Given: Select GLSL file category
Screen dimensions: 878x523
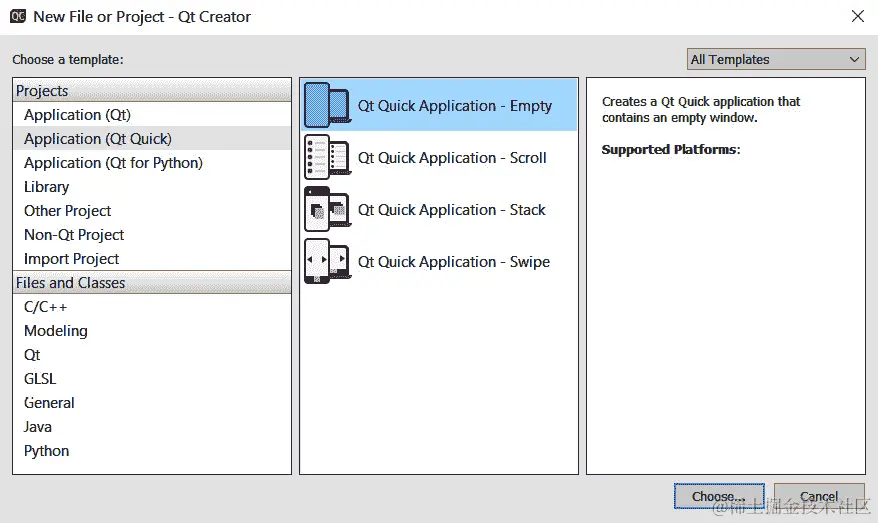Looking at the screenshot, I should click(x=152, y=379).
